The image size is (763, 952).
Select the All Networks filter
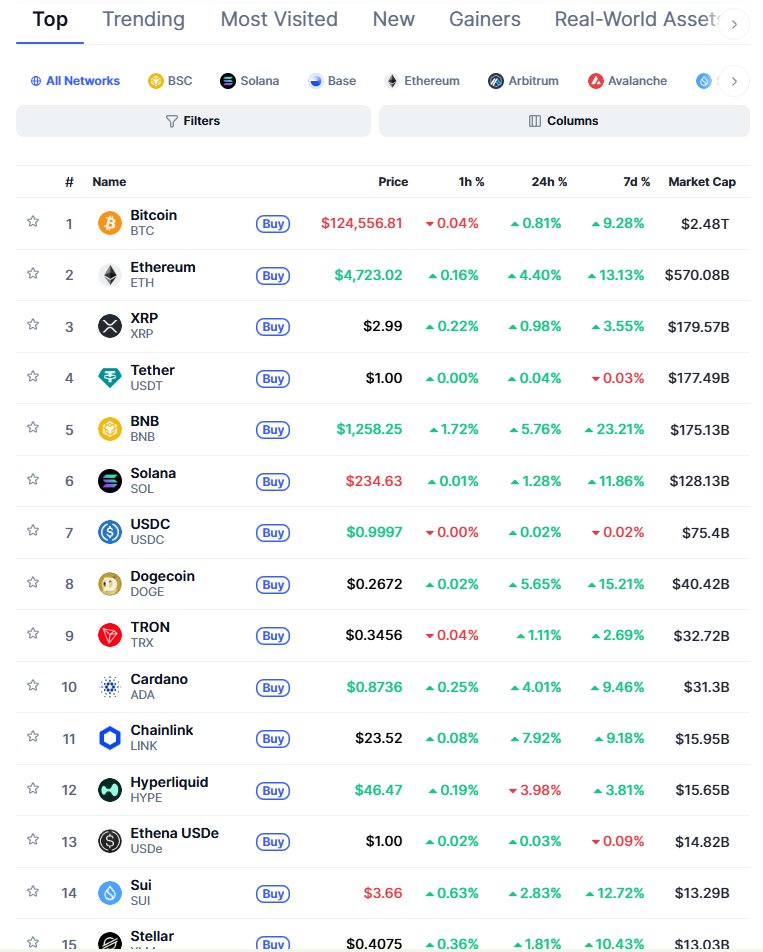point(75,81)
